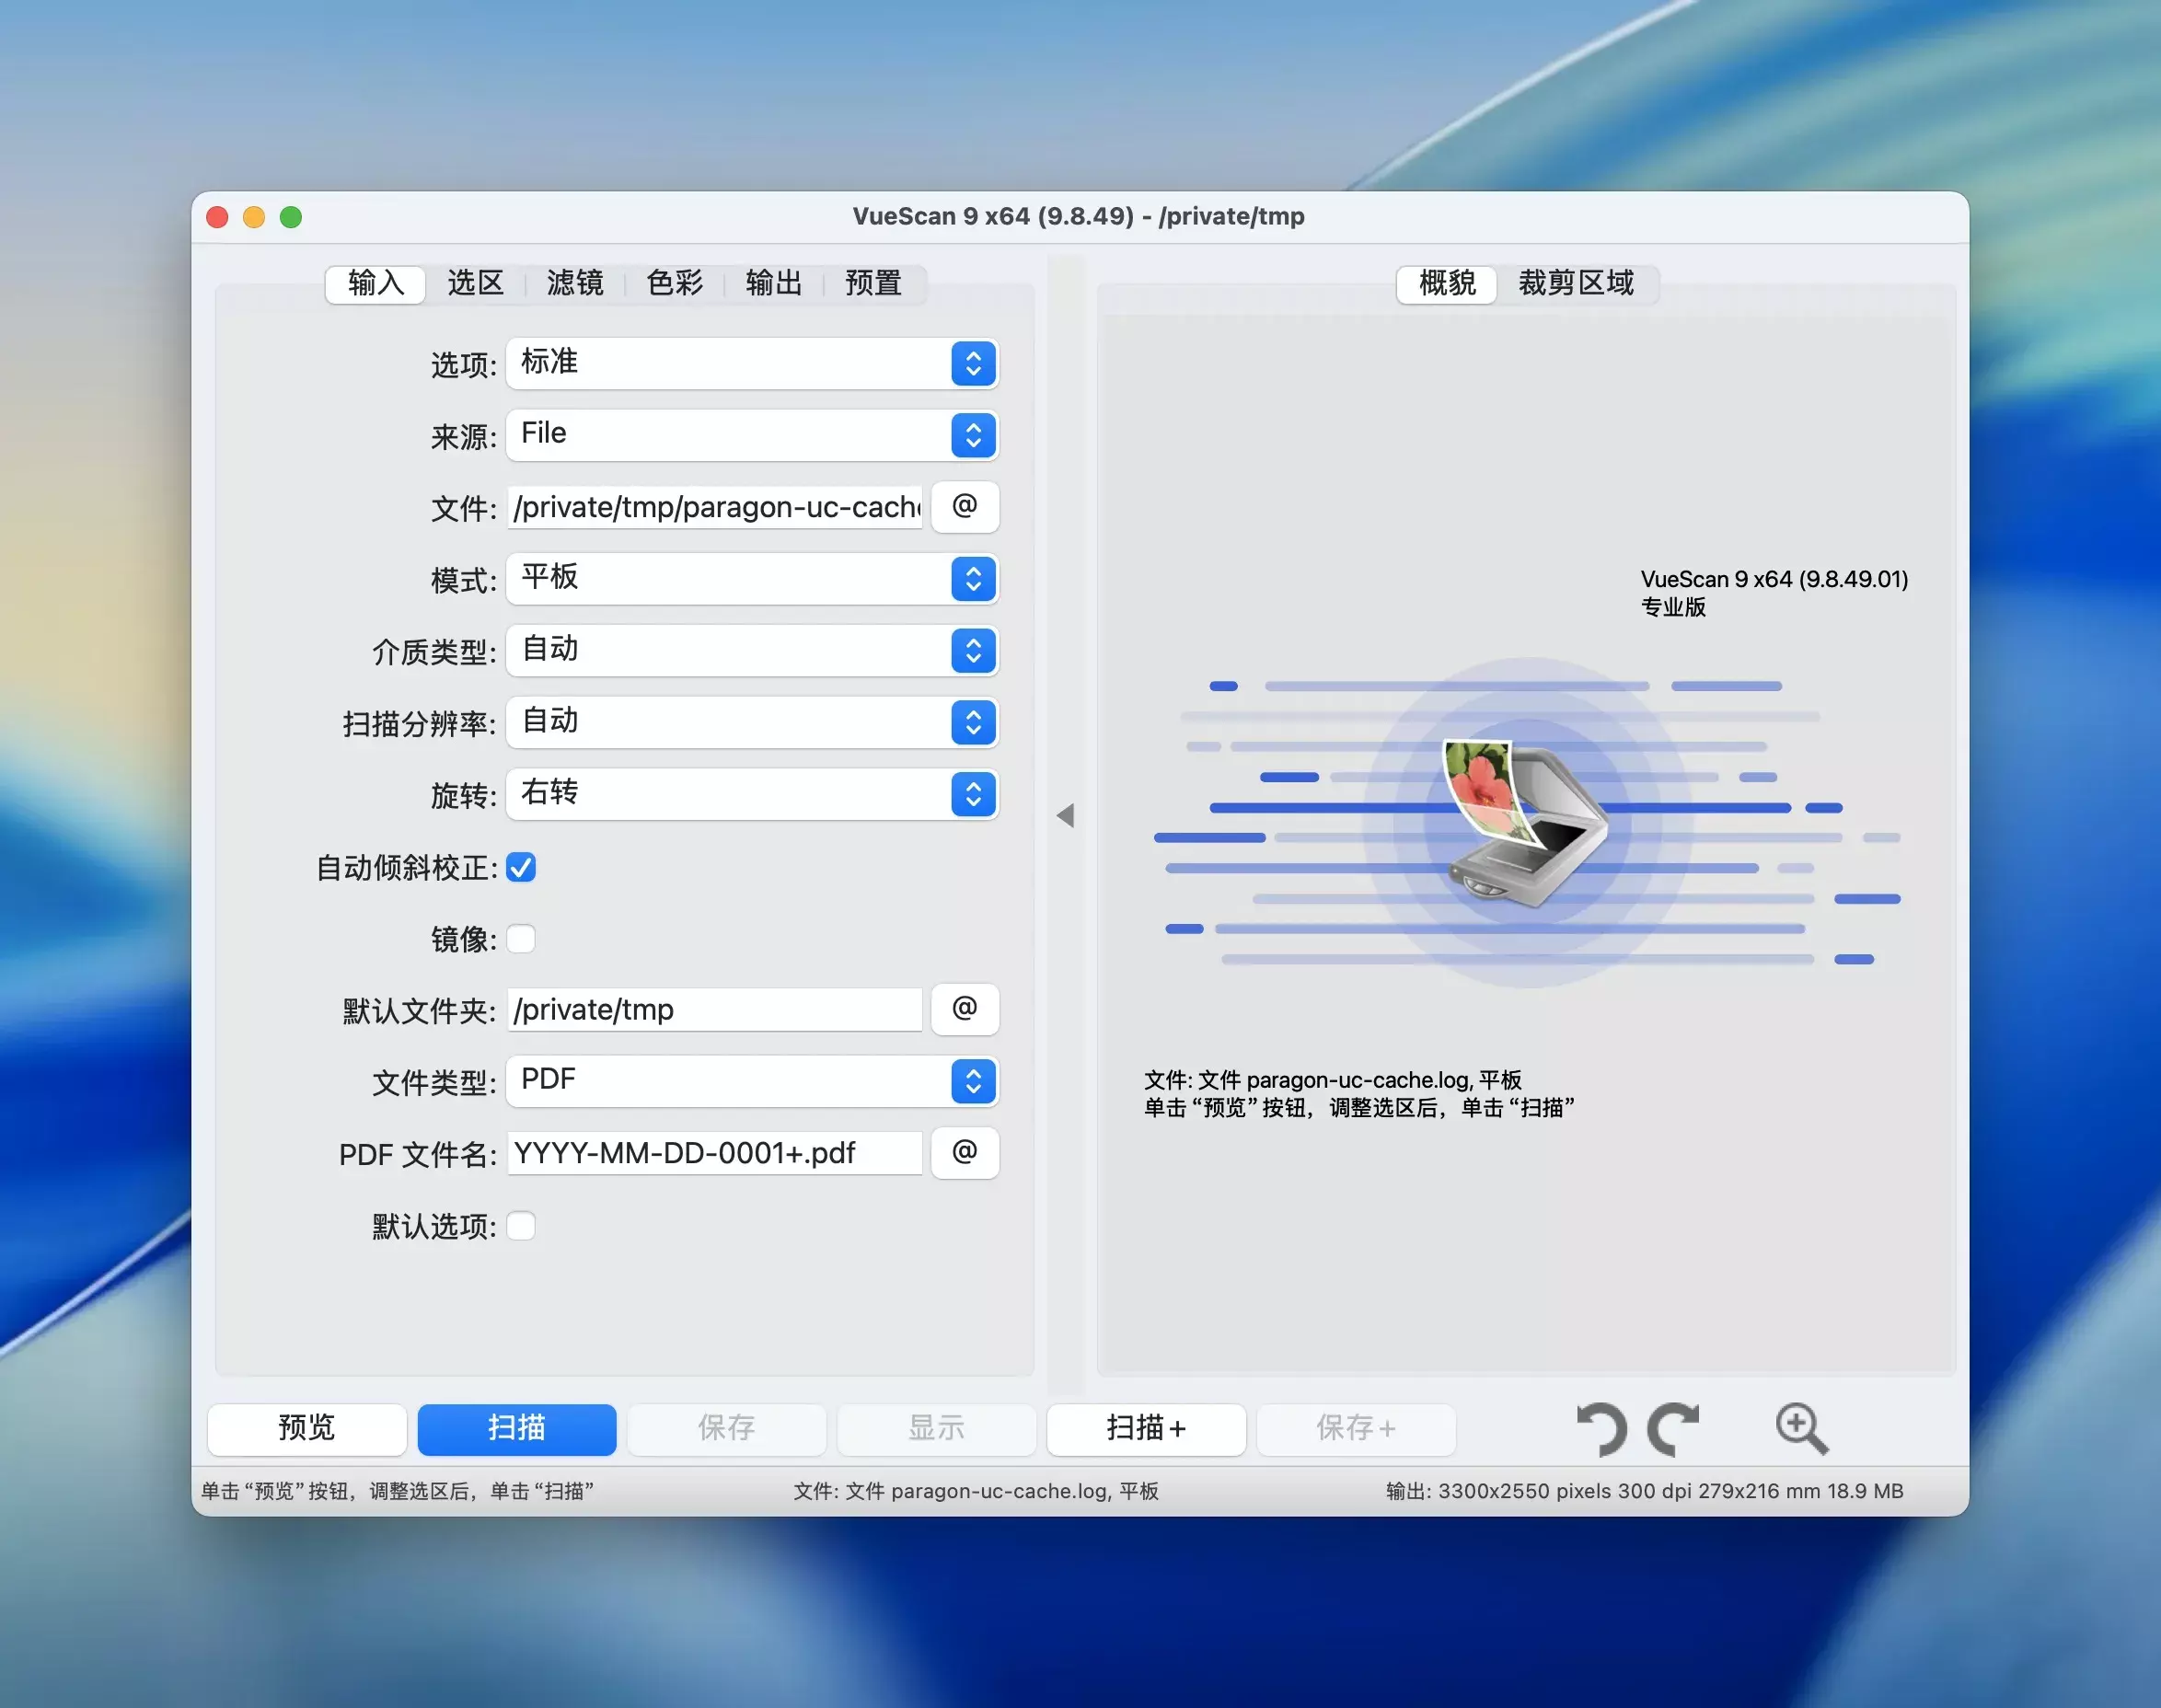Image resolution: width=2161 pixels, height=1708 pixels.
Task: Click the VueScan scanner logo image
Action: tap(1525, 822)
